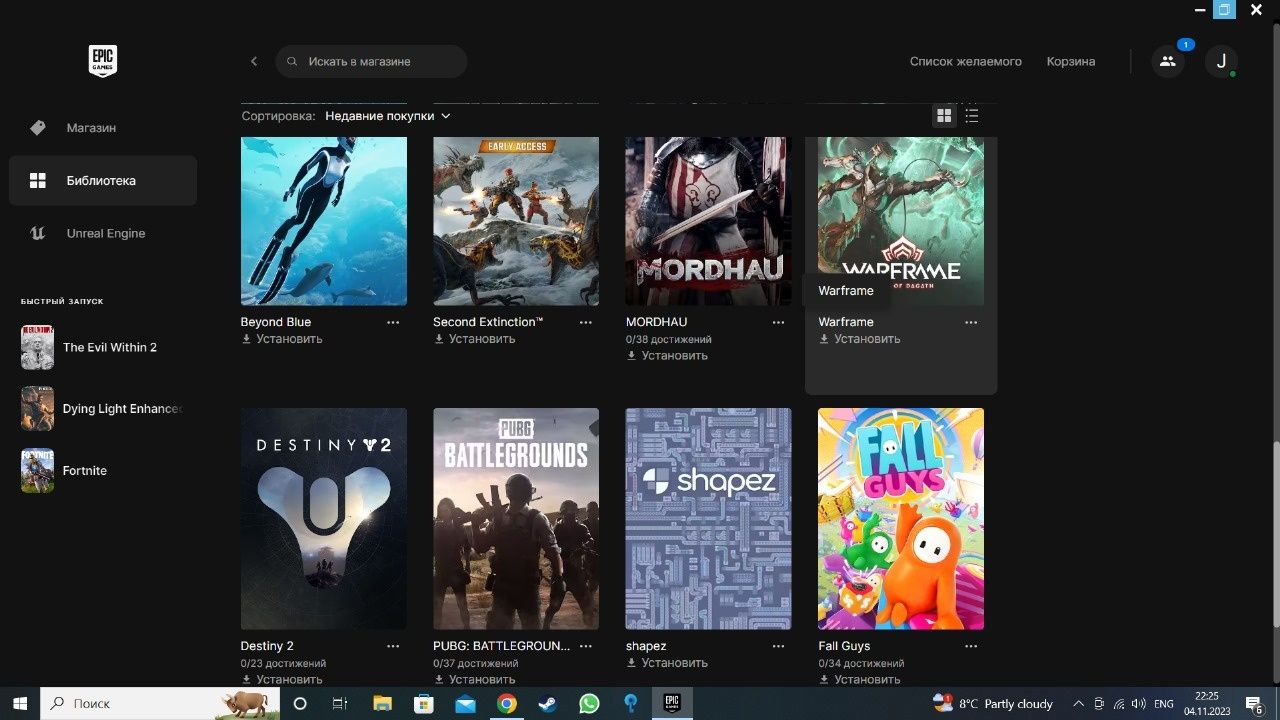Open Unreal Engine in the sidebar
The height and width of the screenshot is (720, 1280).
103,233
